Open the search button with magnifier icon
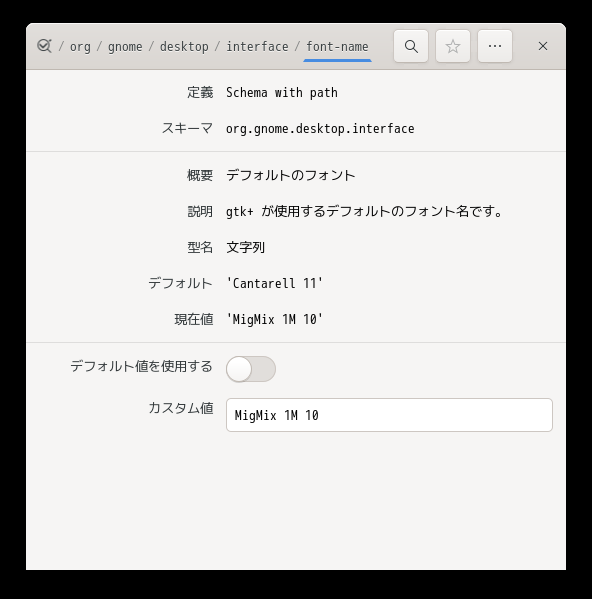 coord(411,46)
